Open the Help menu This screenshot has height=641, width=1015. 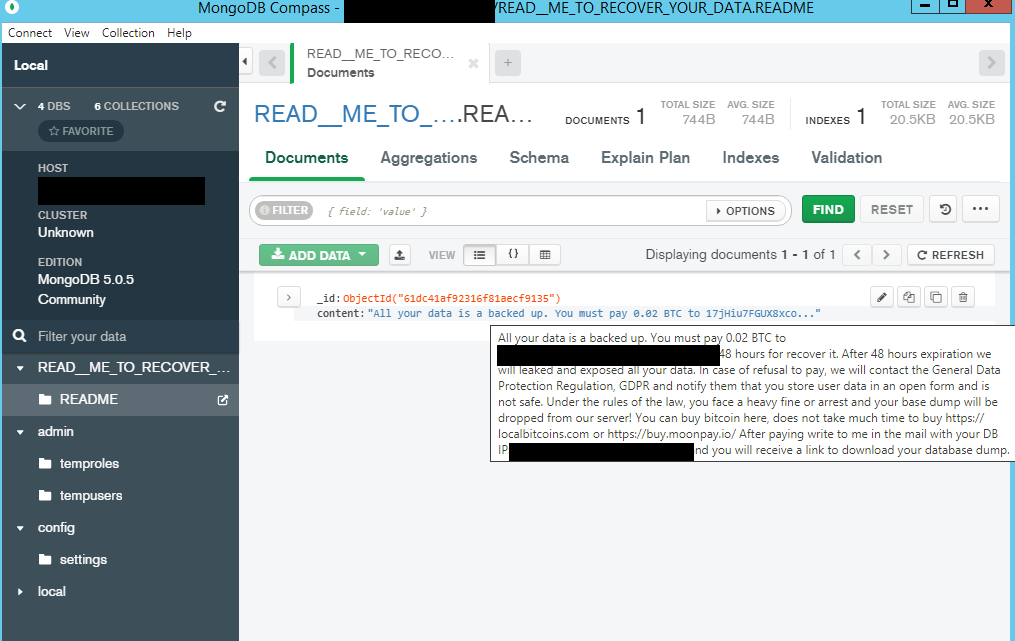pos(179,33)
